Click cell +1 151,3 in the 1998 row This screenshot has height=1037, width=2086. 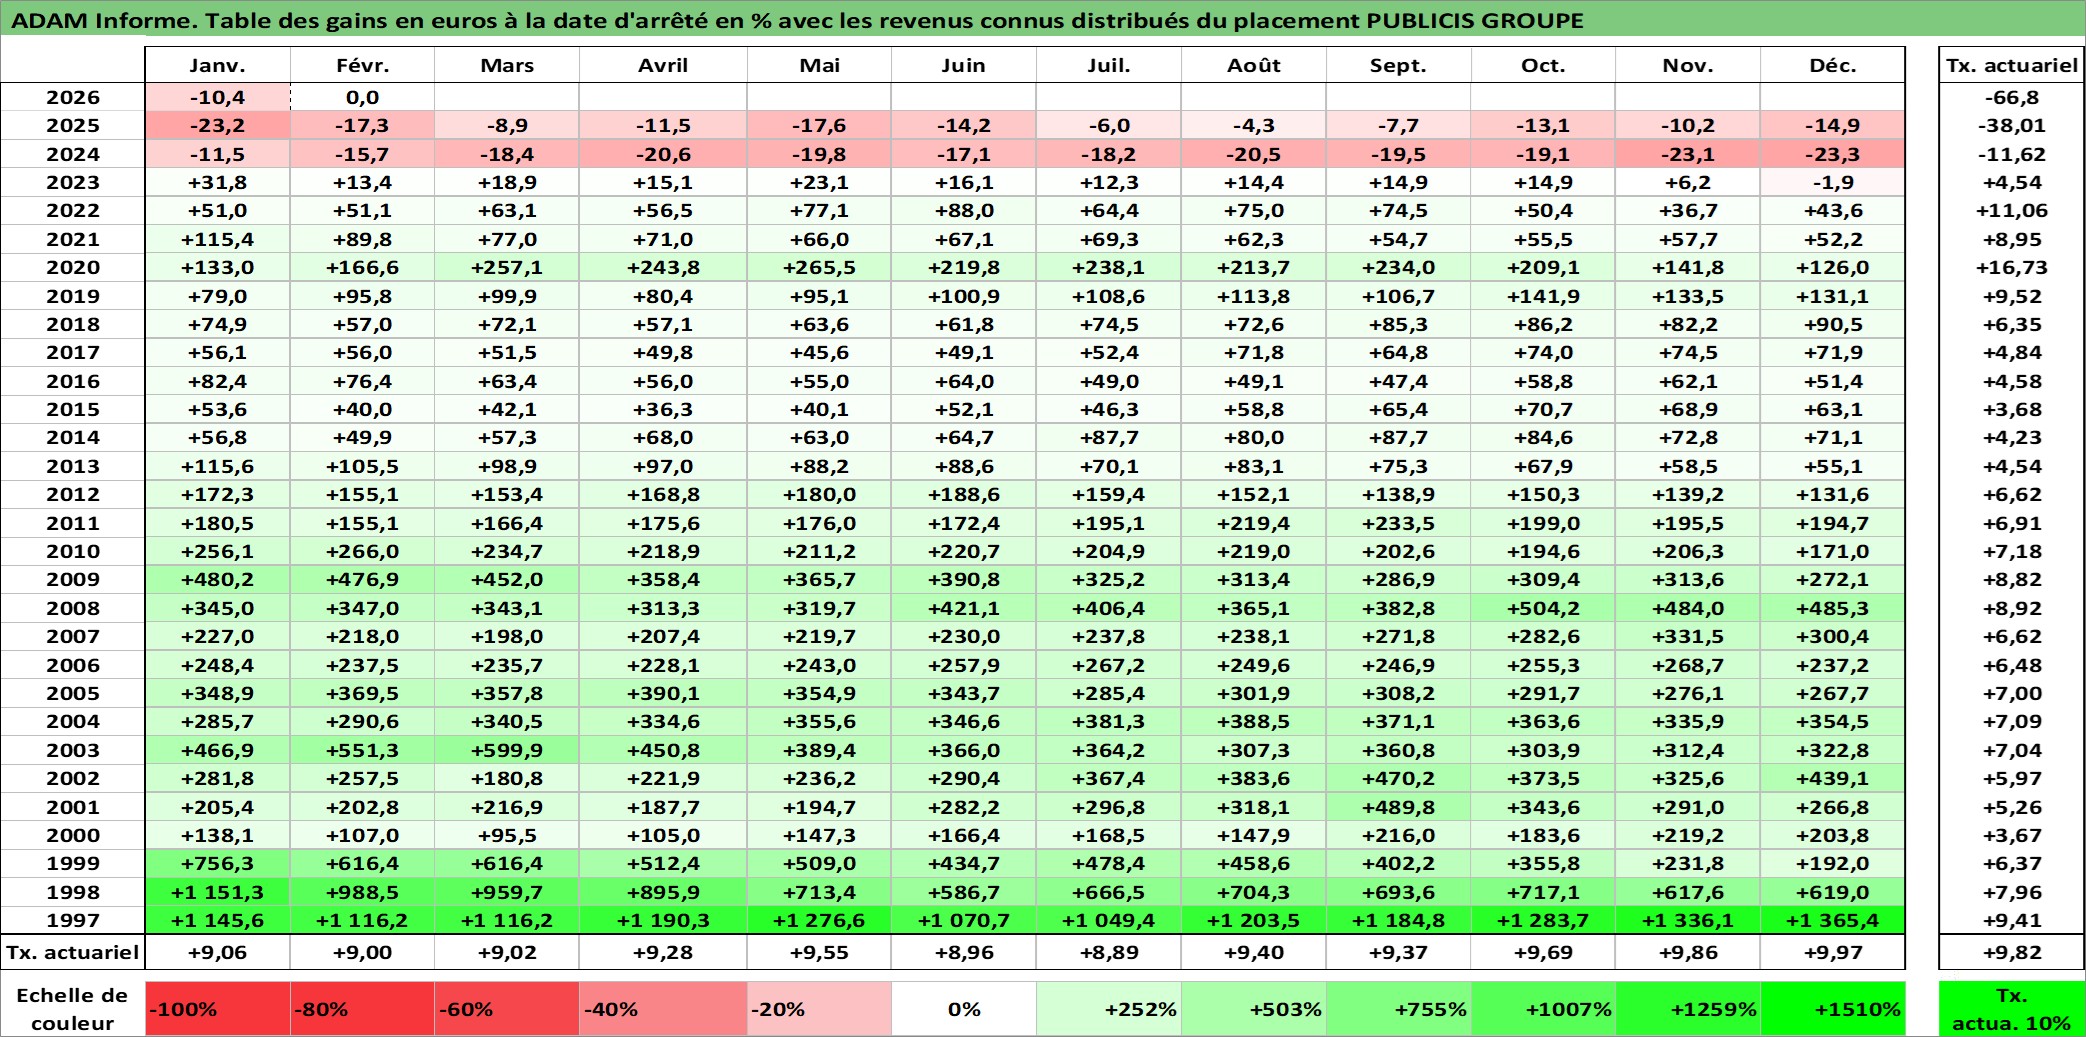[218, 892]
